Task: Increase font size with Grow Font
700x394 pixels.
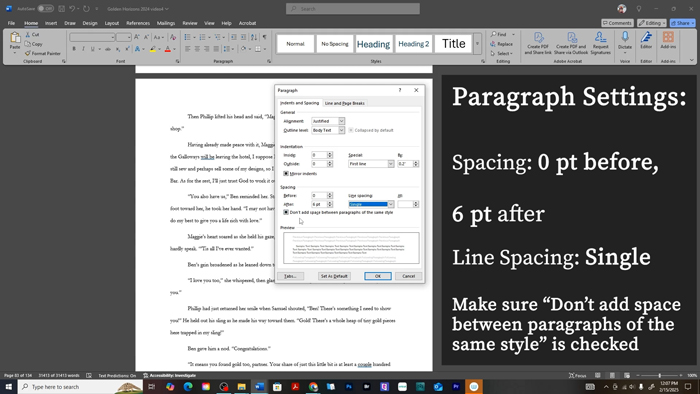Action: click(137, 37)
